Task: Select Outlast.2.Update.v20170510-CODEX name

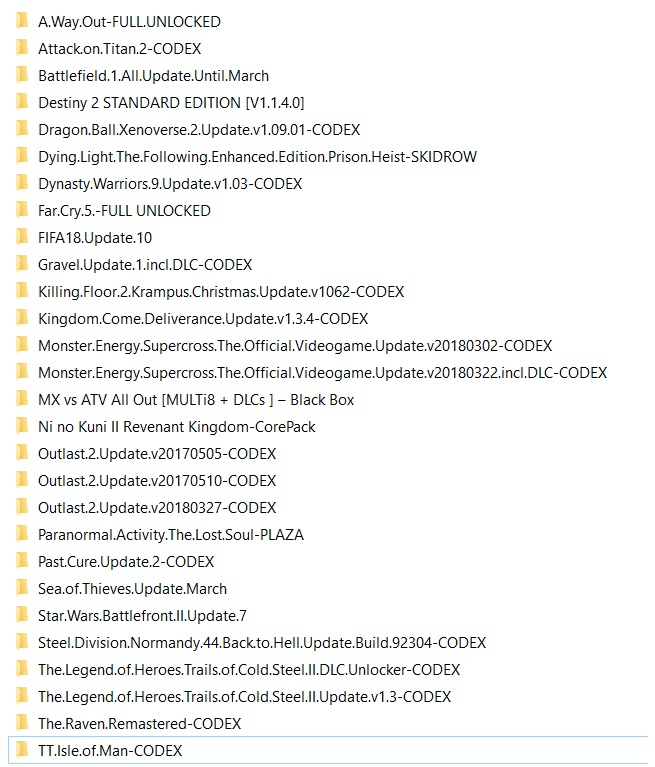Action: [157, 481]
